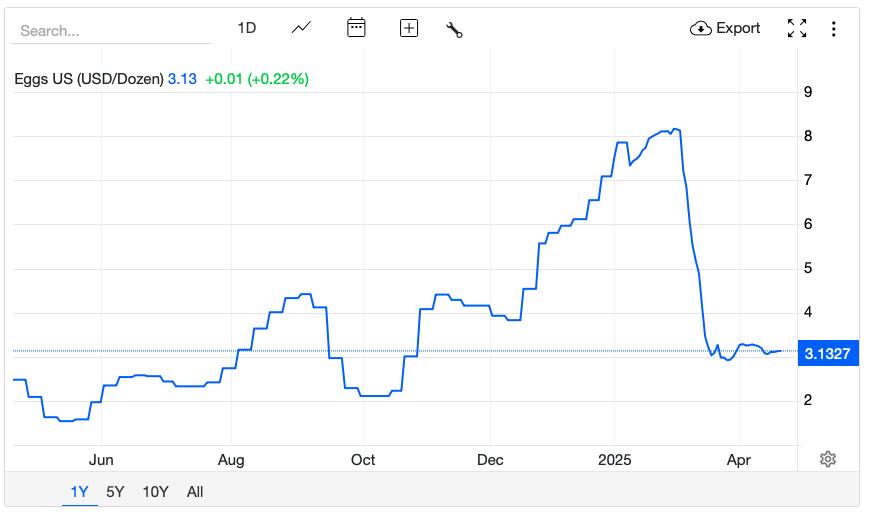877x527 pixels.
Task: Click the Eggs US (USD/Dozen) series label
Action: click(x=89, y=79)
